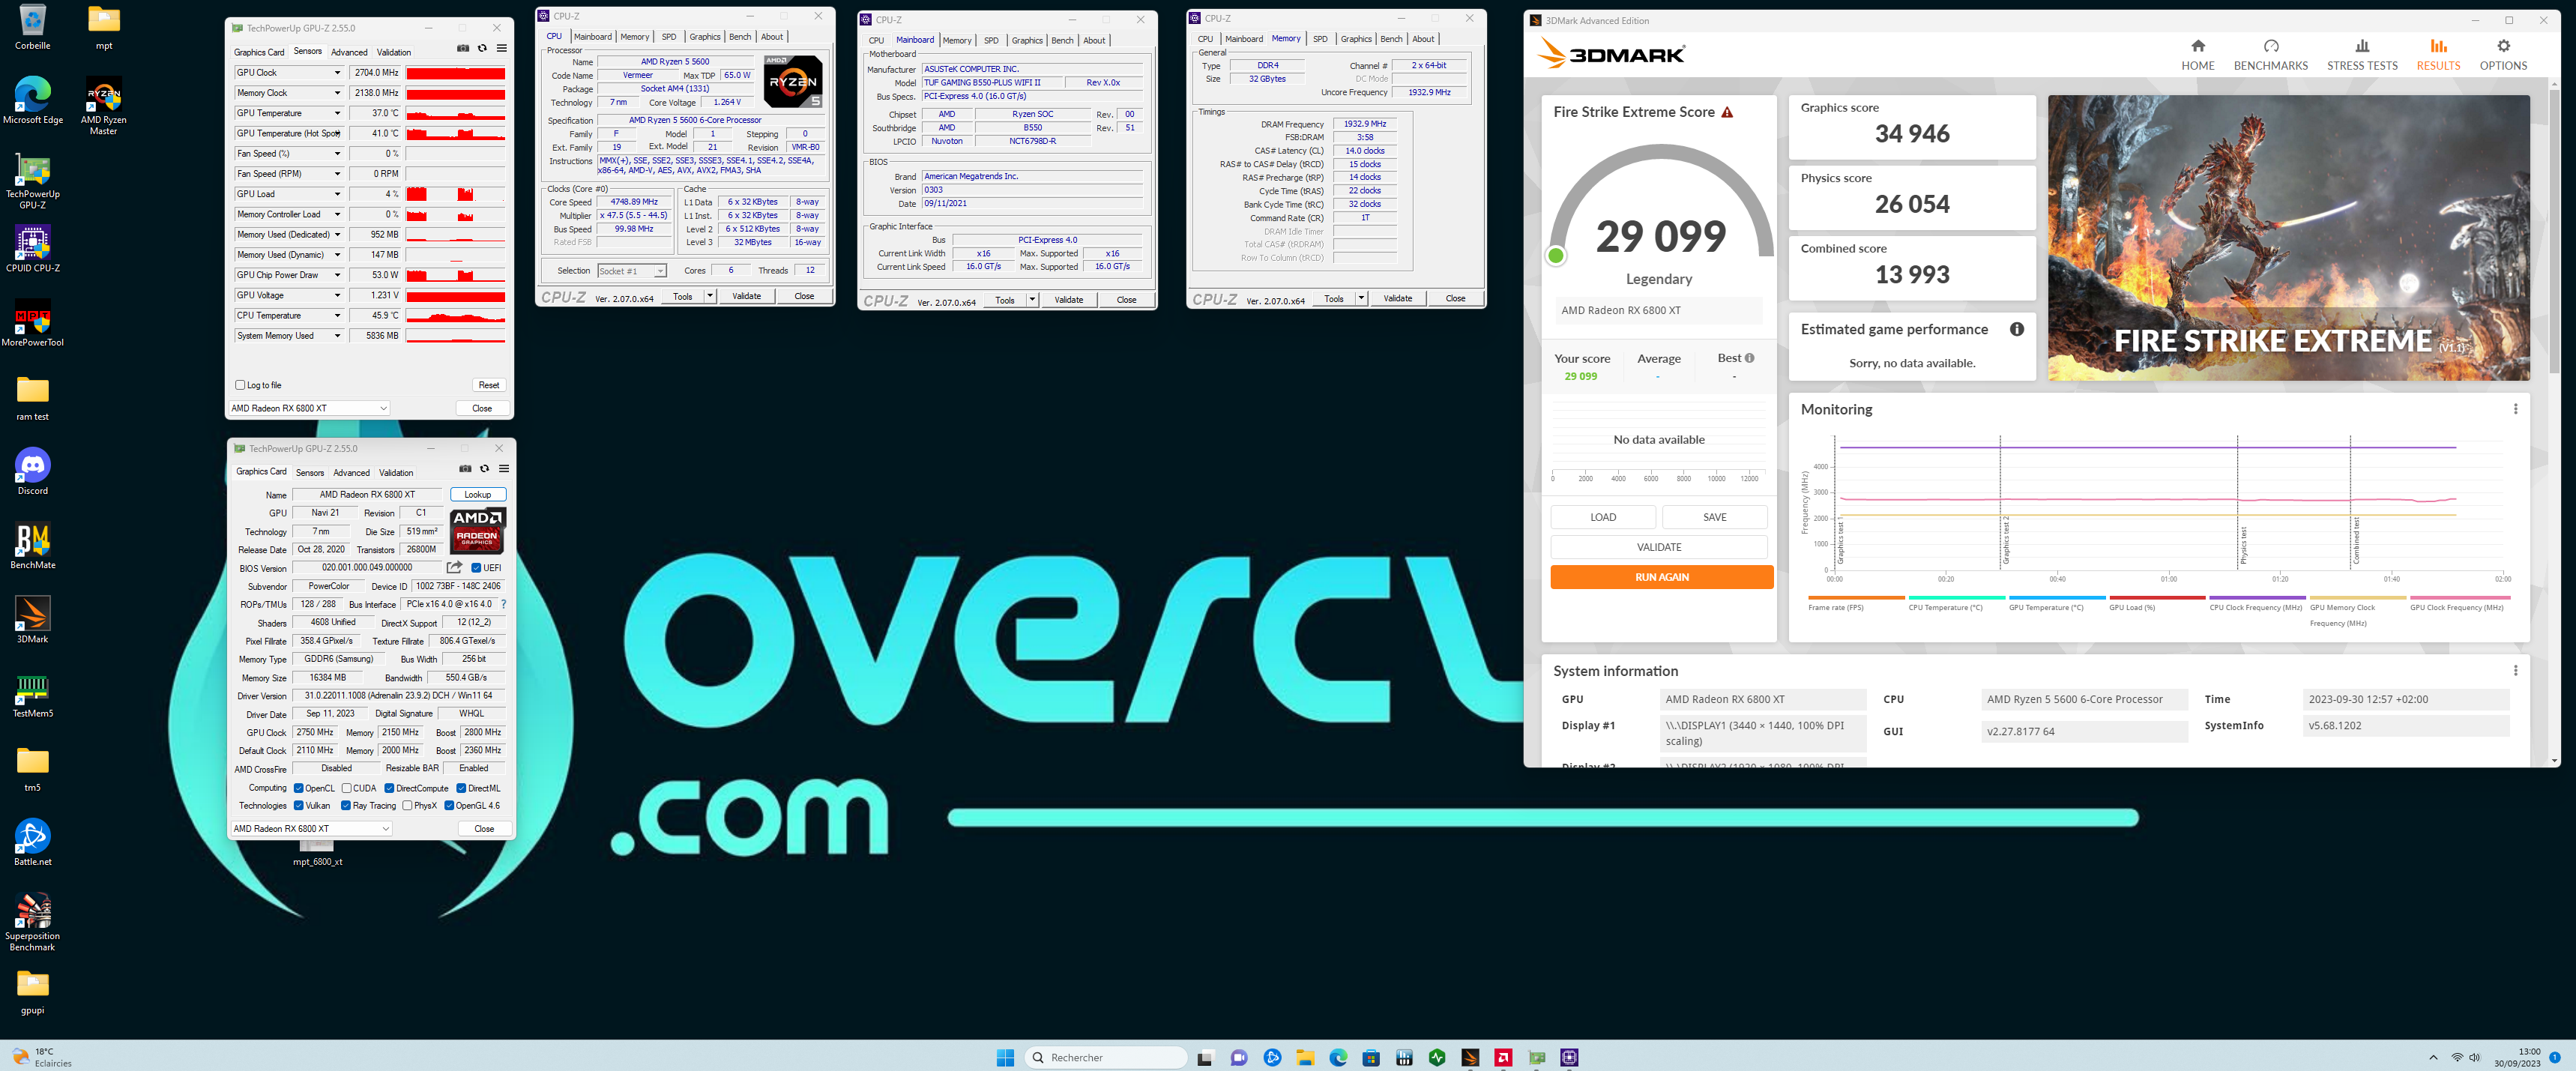Open Microsoft Store from the taskbar

point(1370,1057)
